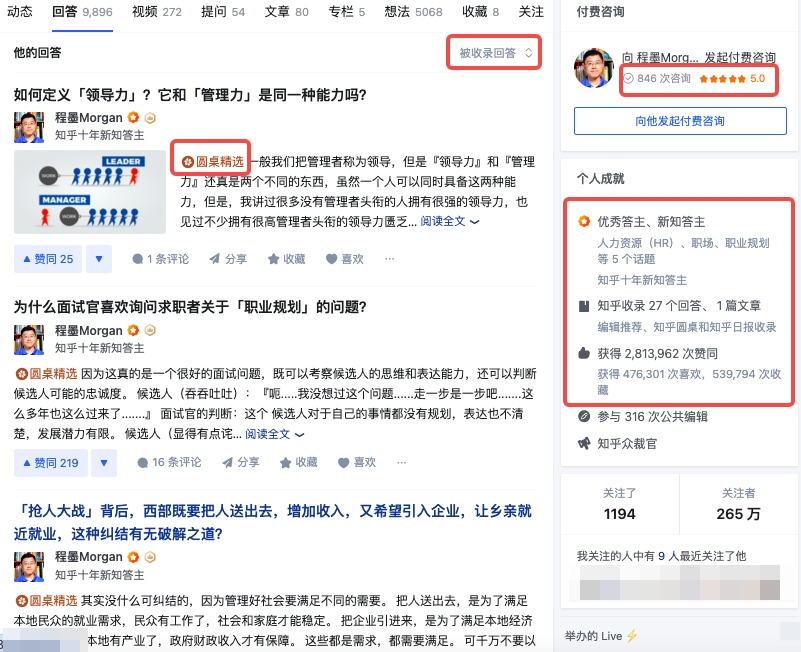Click LEADER/MANAGER answer thumbnail image
Image resolution: width=801 pixels, height=652 pixels.
tap(90, 192)
